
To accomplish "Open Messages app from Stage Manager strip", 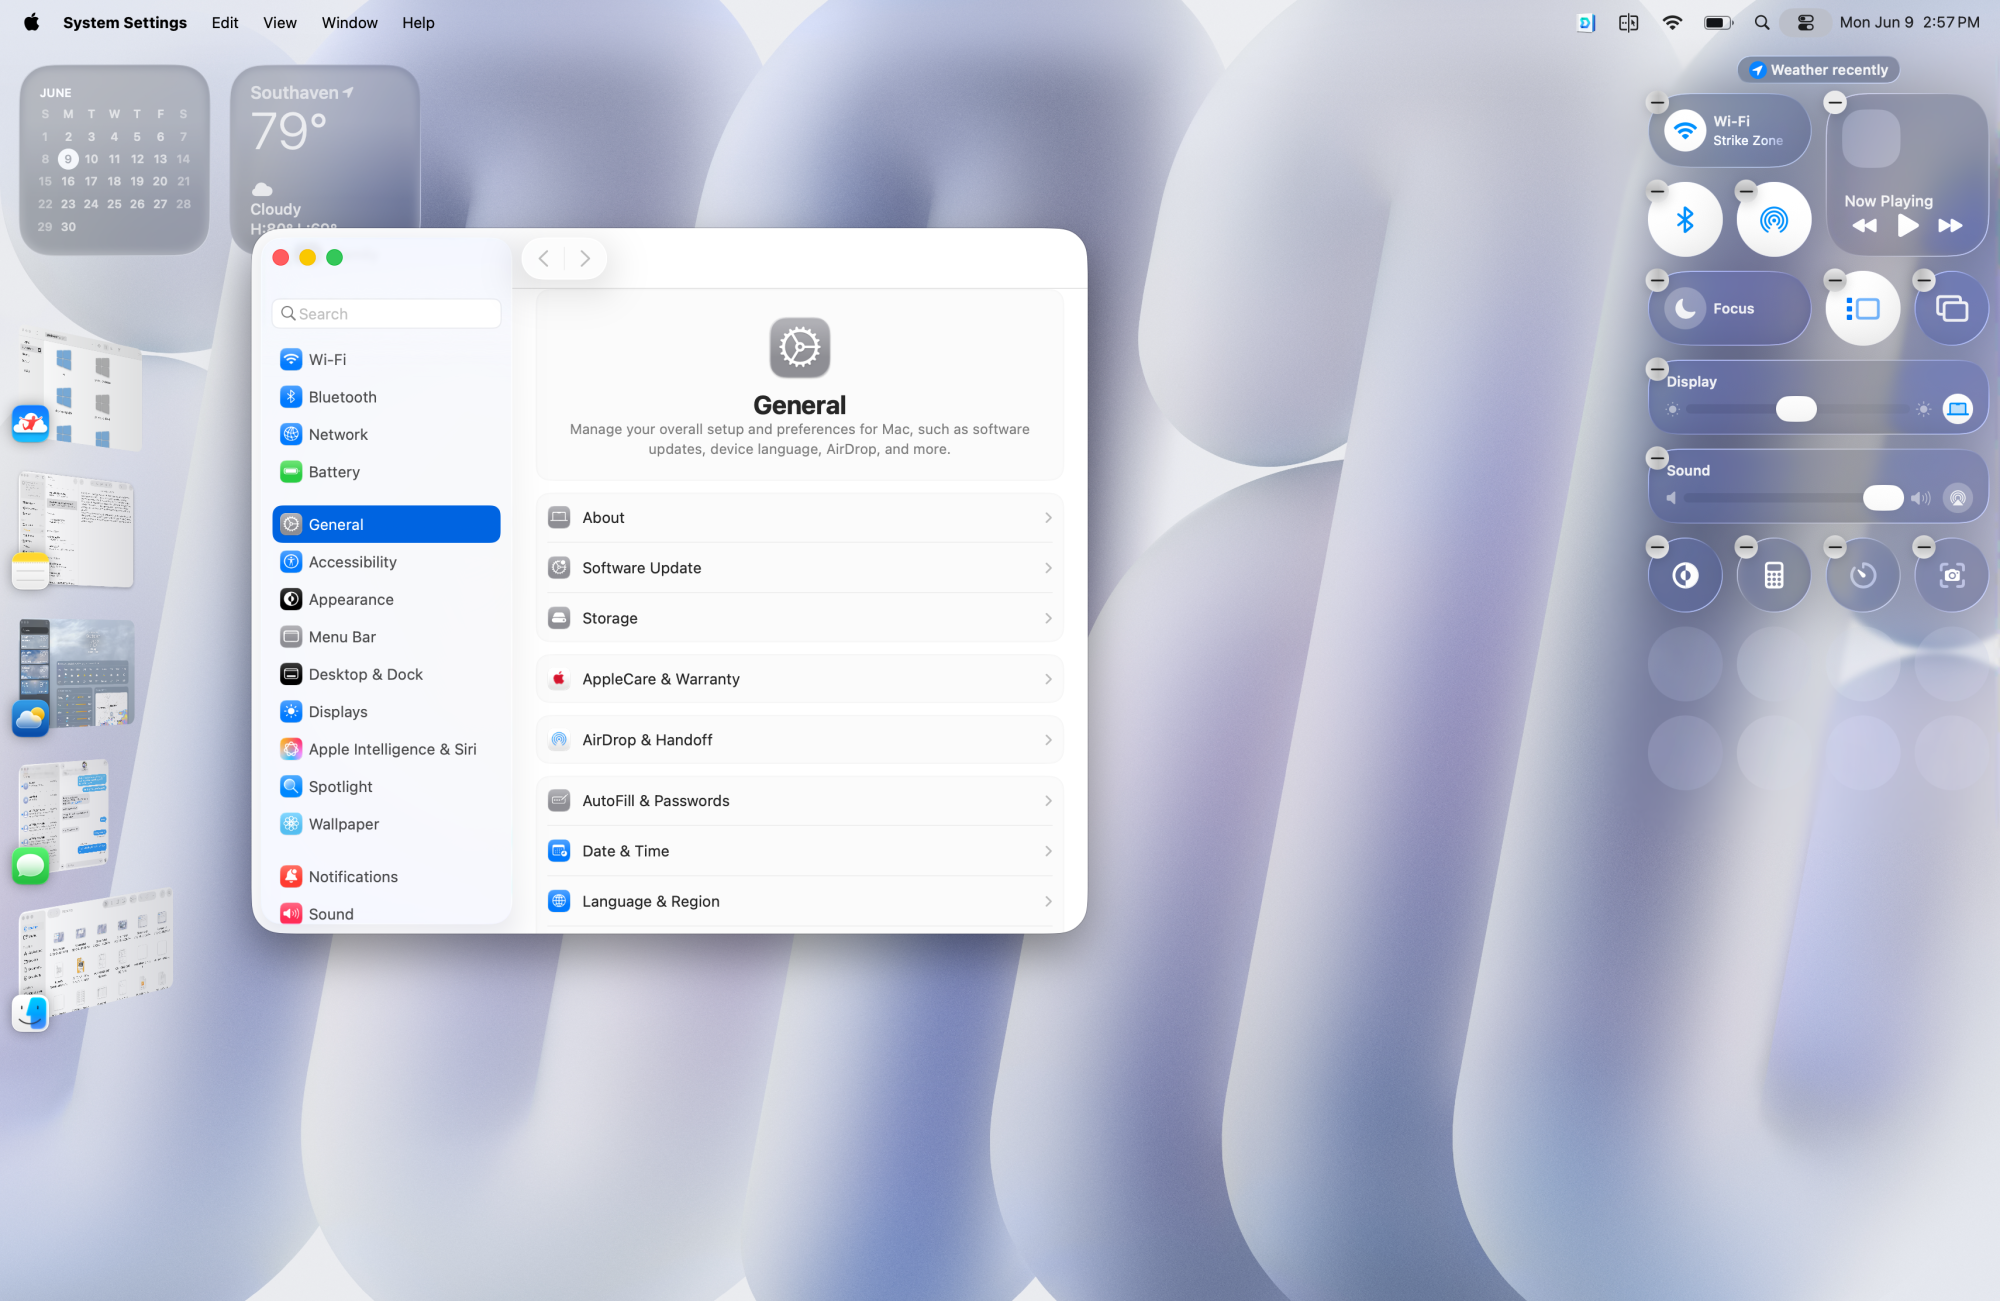I will [31, 865].
